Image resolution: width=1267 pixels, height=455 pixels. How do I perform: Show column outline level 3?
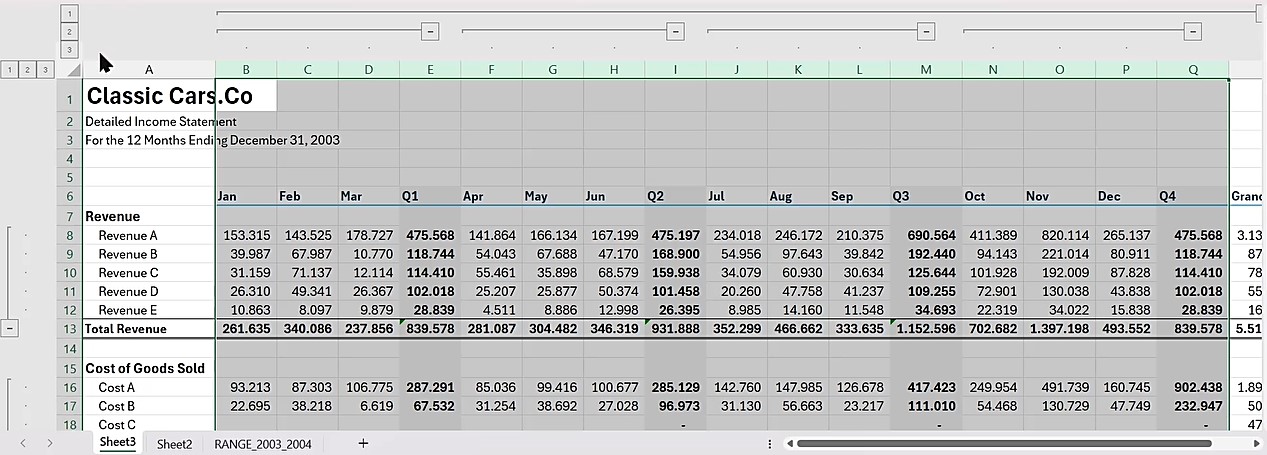point(69,49)
